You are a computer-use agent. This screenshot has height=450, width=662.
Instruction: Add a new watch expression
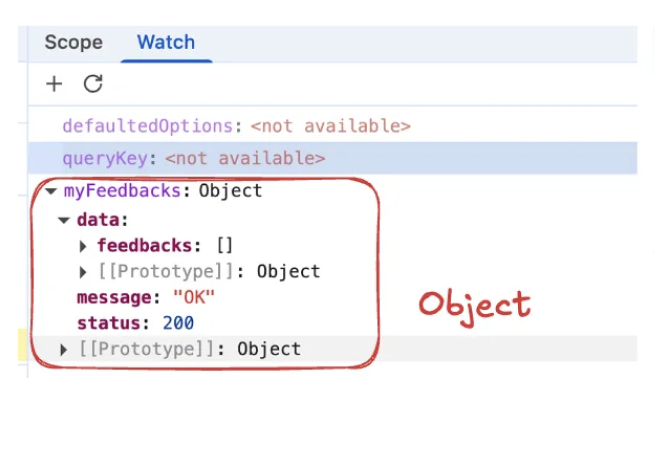click(x=54, y=84)
